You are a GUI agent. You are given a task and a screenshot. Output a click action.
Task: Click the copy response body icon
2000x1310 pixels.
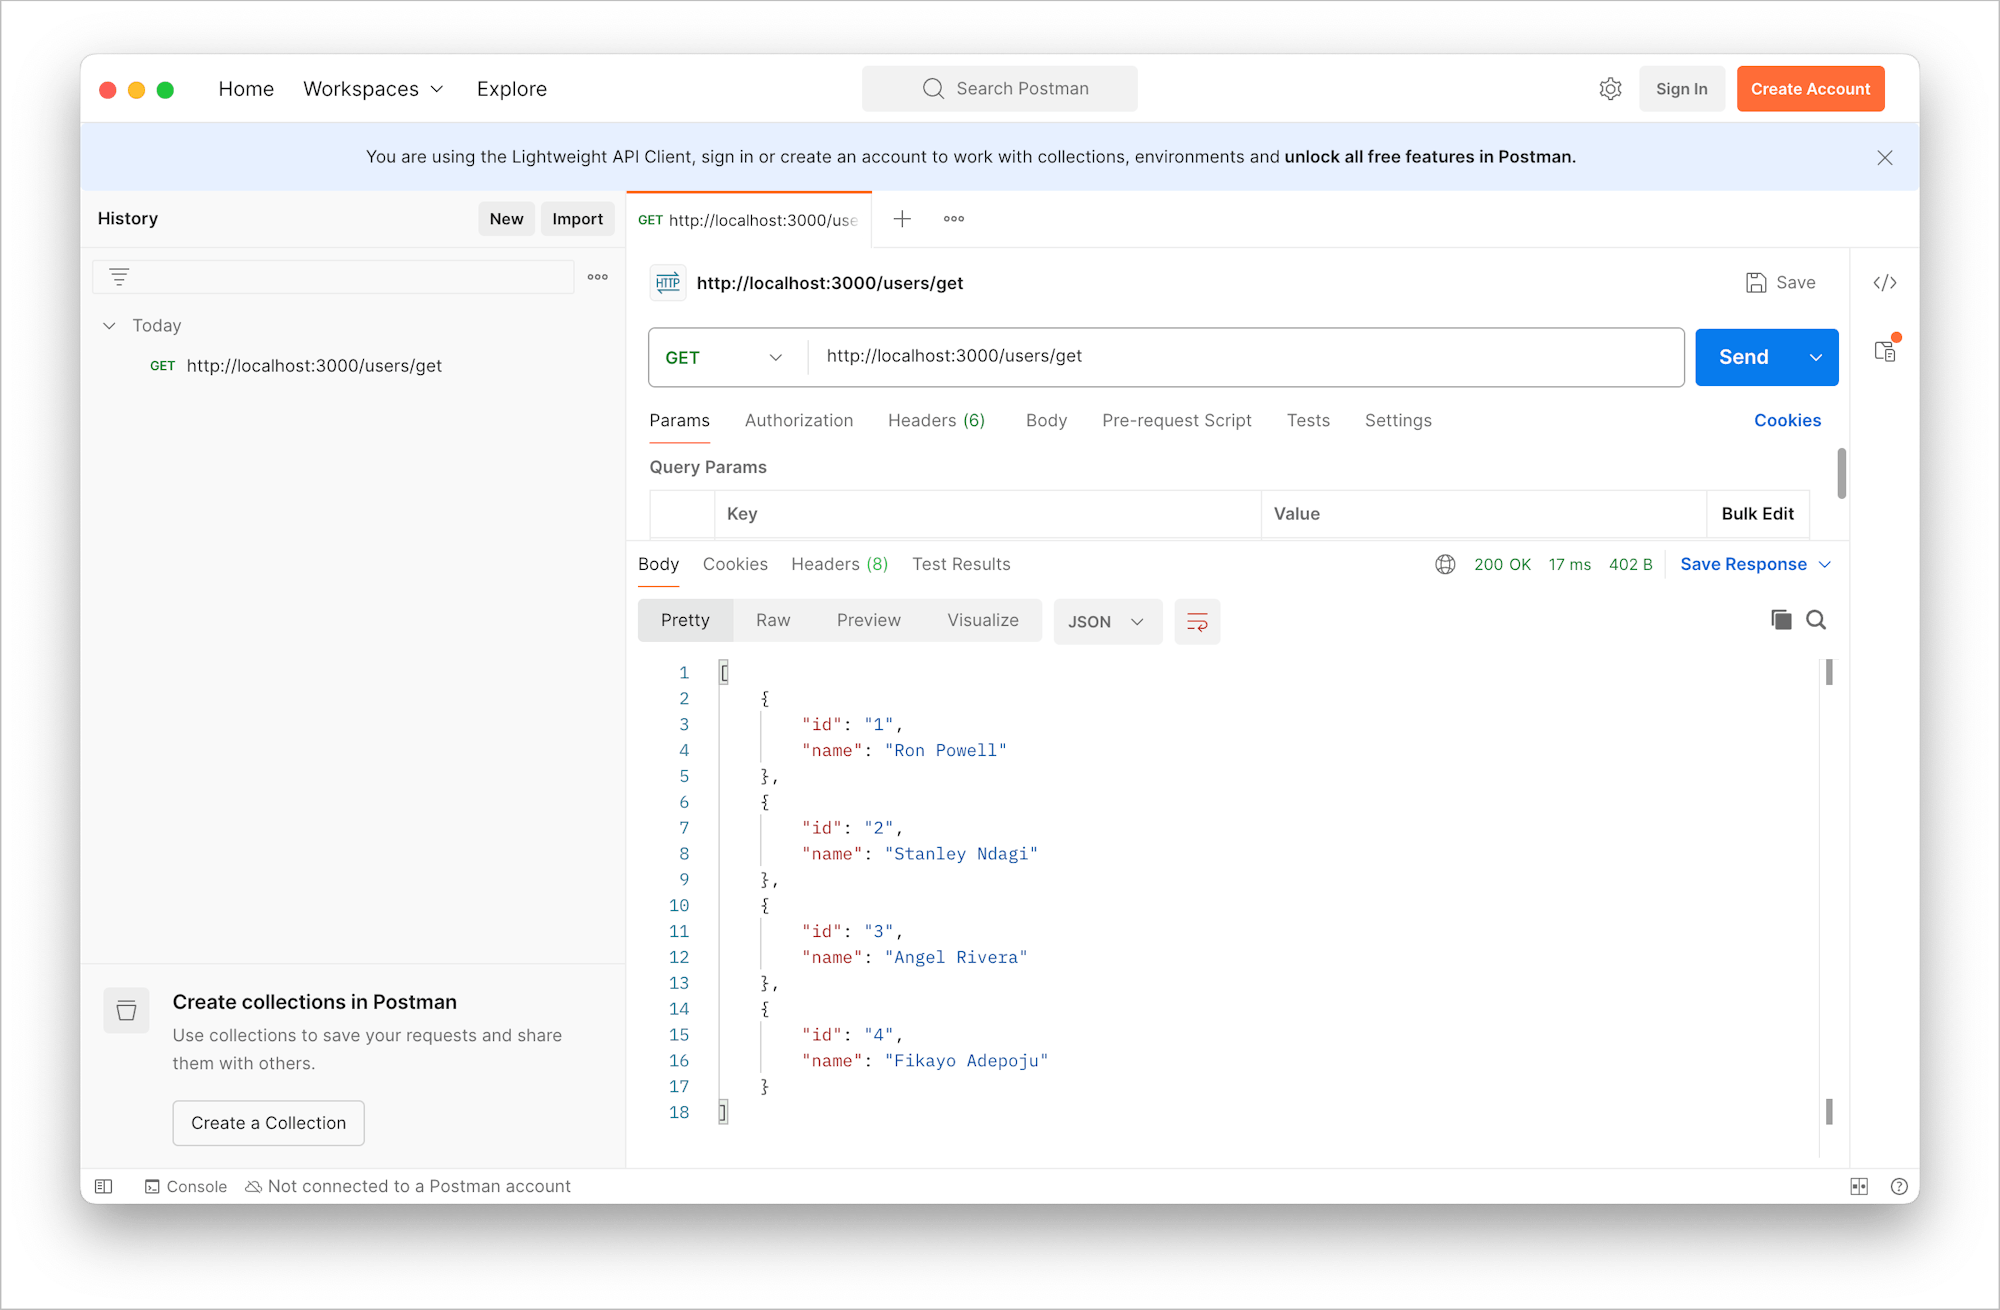1781,620
